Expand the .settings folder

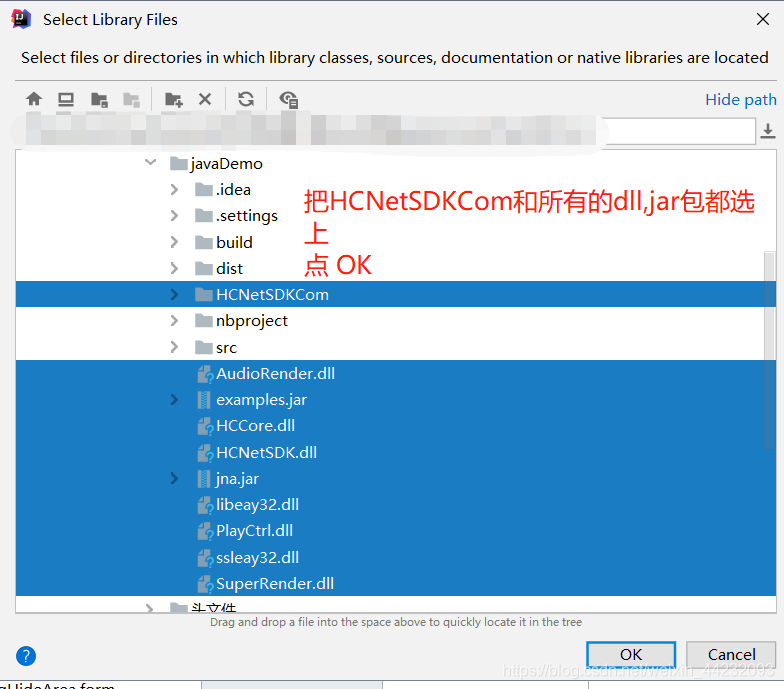click(x=174, y=216)
